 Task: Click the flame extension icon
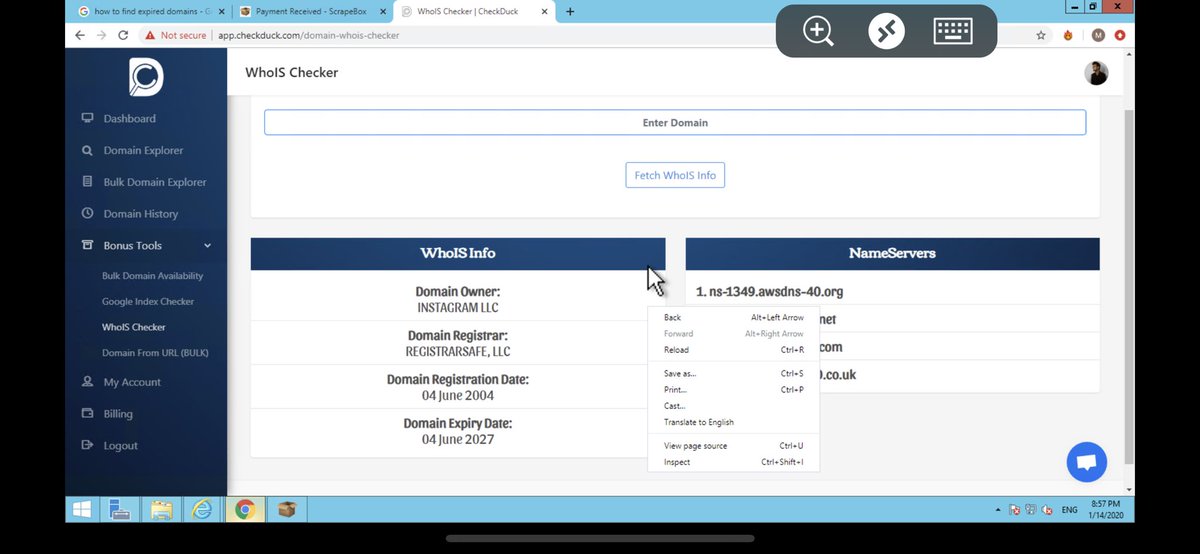[x=1068, y=35]
